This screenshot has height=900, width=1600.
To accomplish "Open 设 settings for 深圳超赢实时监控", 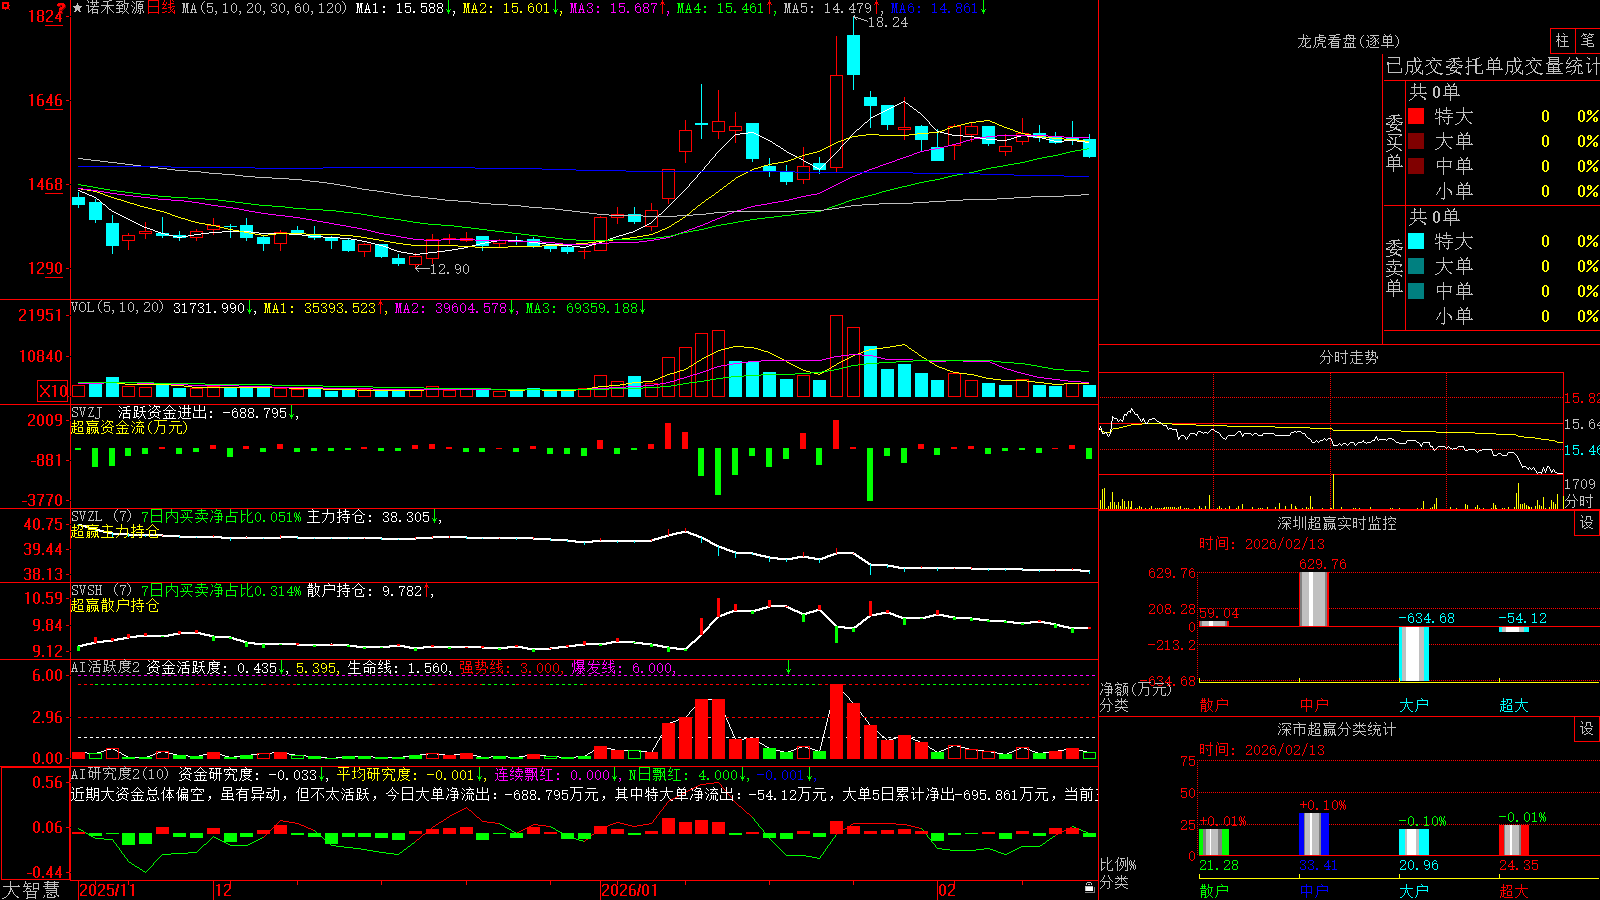I will pos(1587,523).
